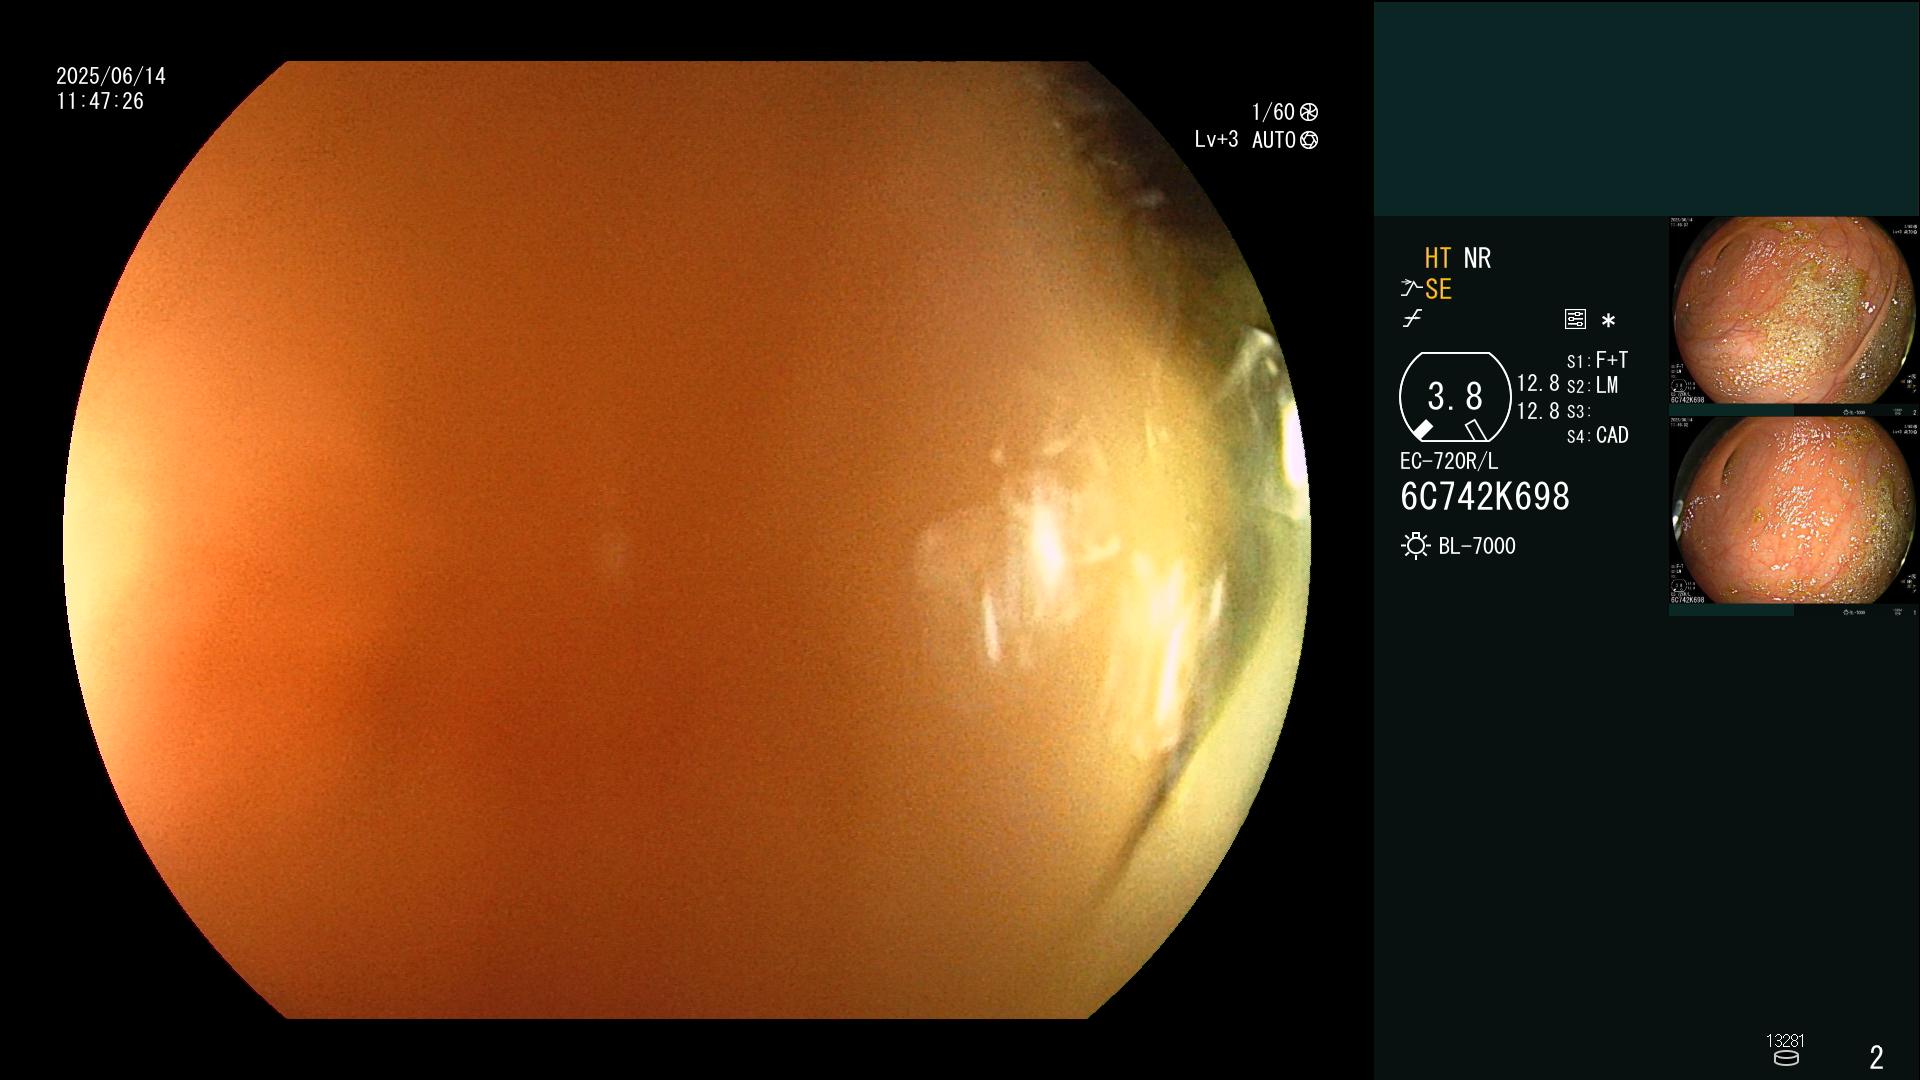Click the empty S3: switch assignment
The height and width of the screenshot is (1080, 1920).
pos(1579,411)
